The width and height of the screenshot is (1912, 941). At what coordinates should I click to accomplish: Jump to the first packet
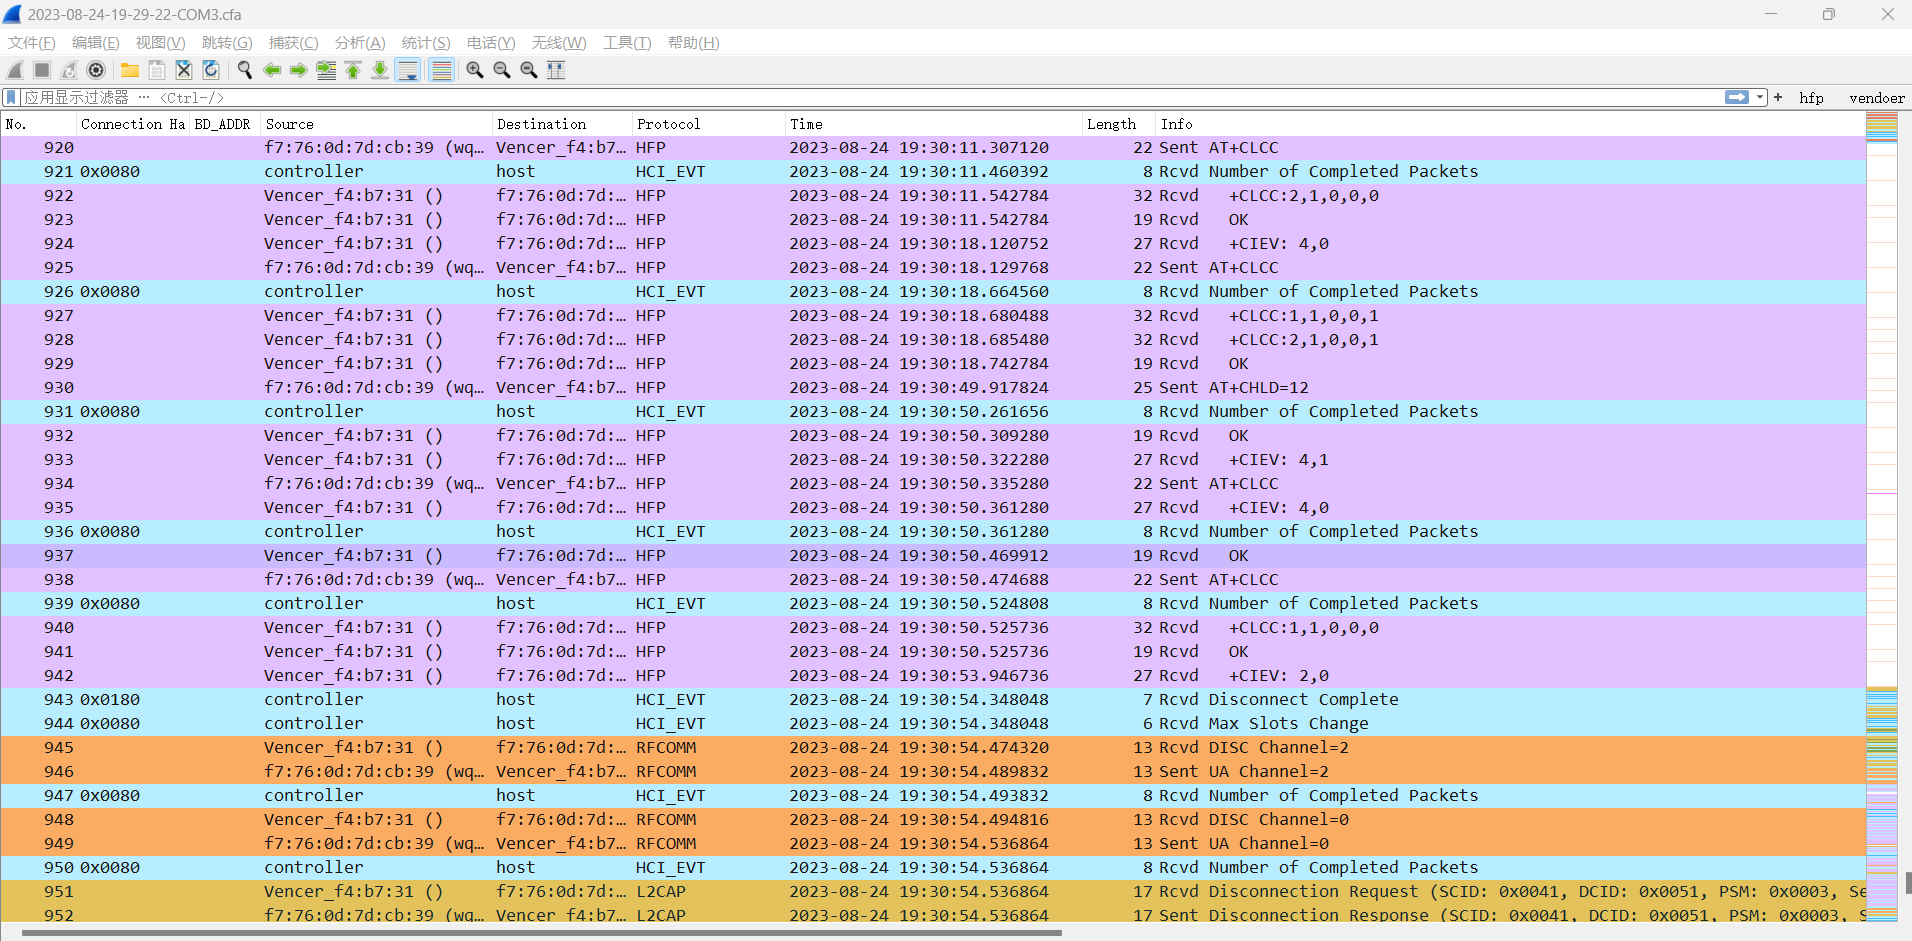click(x=353, y=70)
